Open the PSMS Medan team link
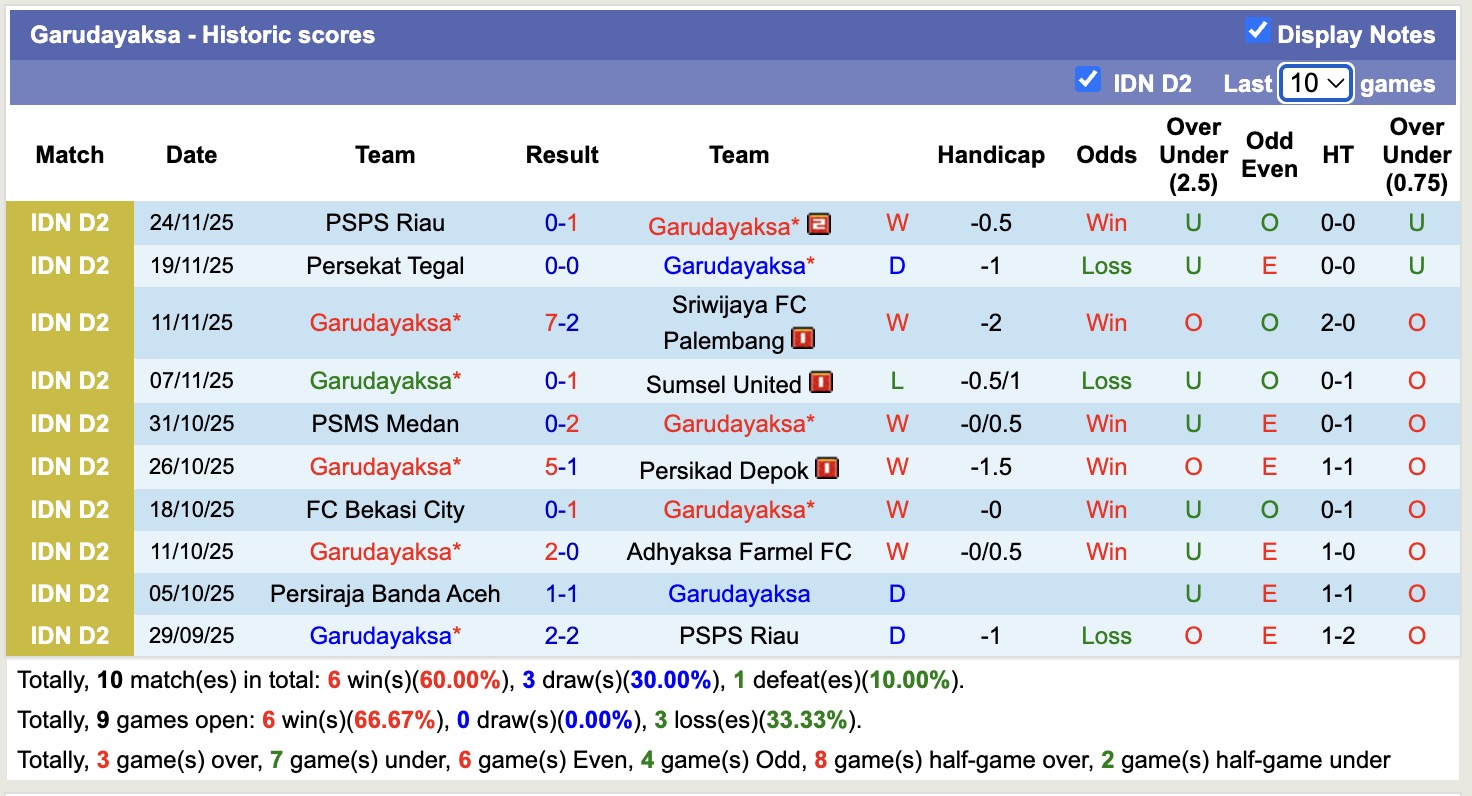This screenshot has height=796, width=1472. point(385,424)
